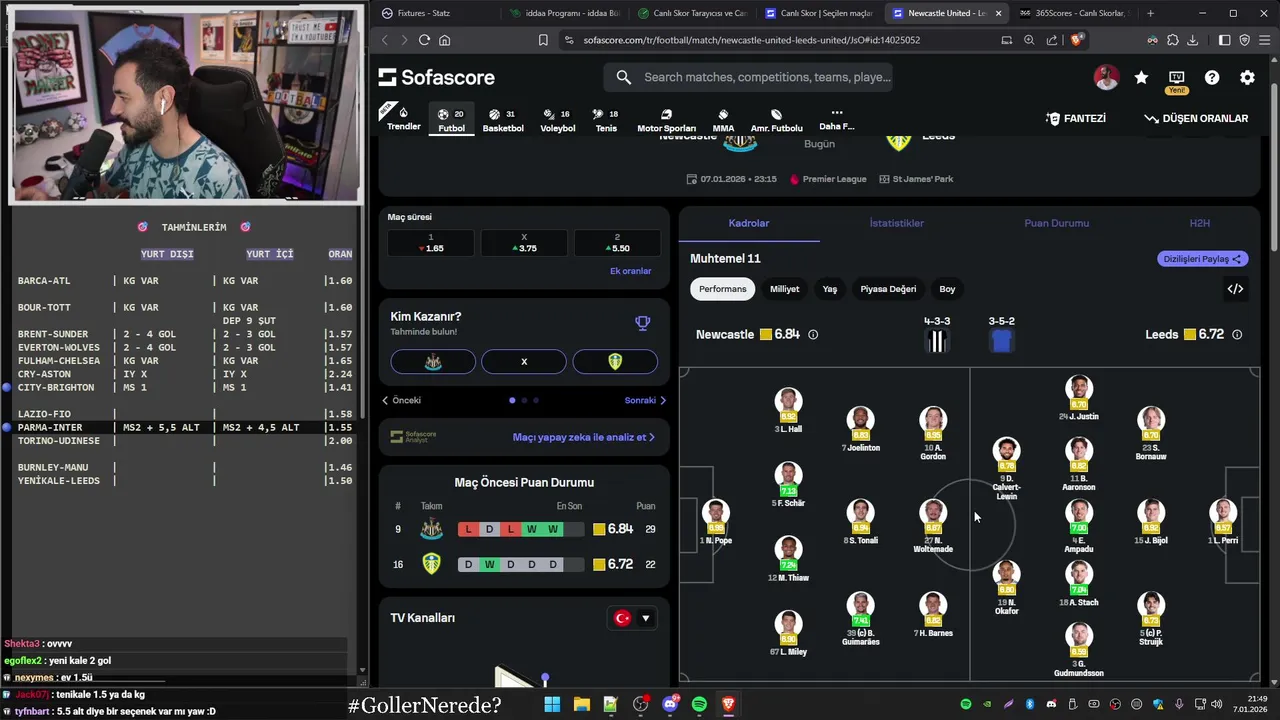
Task: Select the Piyasa Değeri lineup filter
Action: point(888,289)
